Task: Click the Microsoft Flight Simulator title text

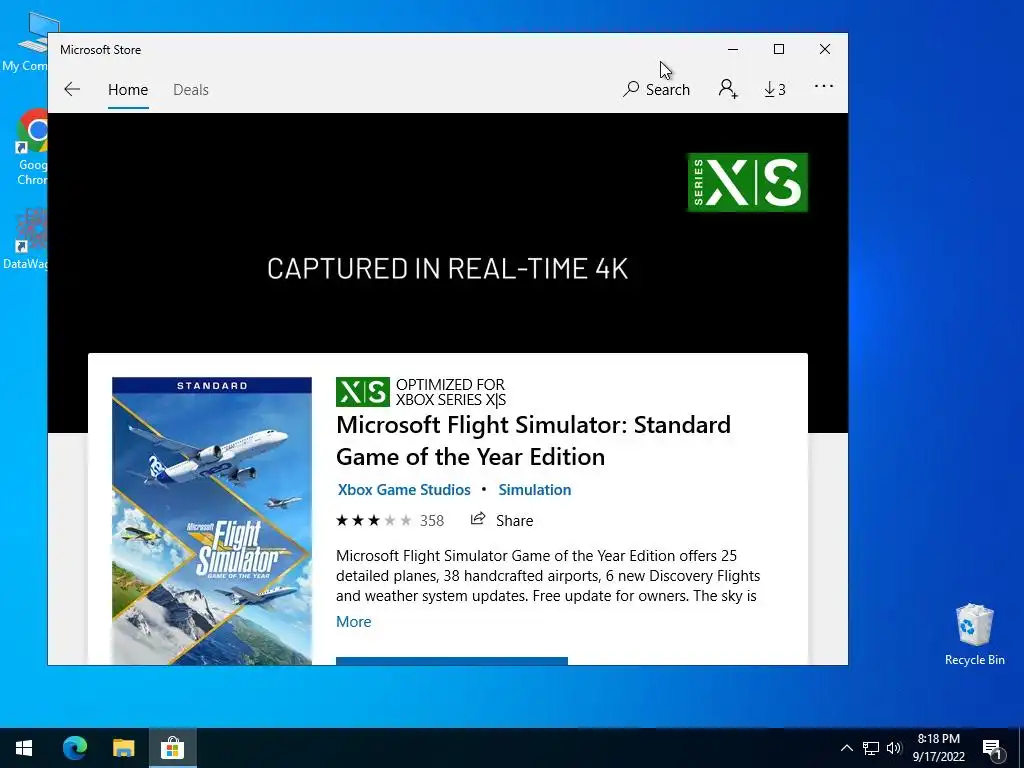Action: [x=533, y=441]
